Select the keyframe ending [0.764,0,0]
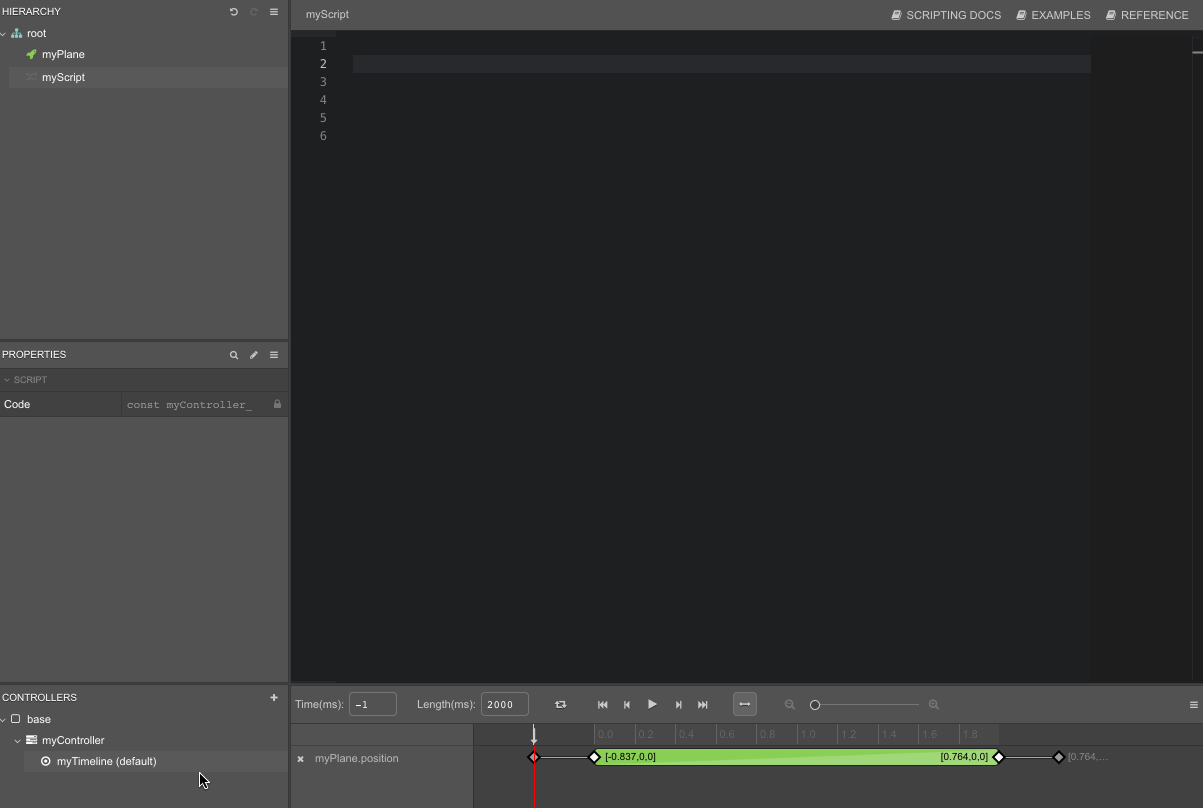 [998, 757]
